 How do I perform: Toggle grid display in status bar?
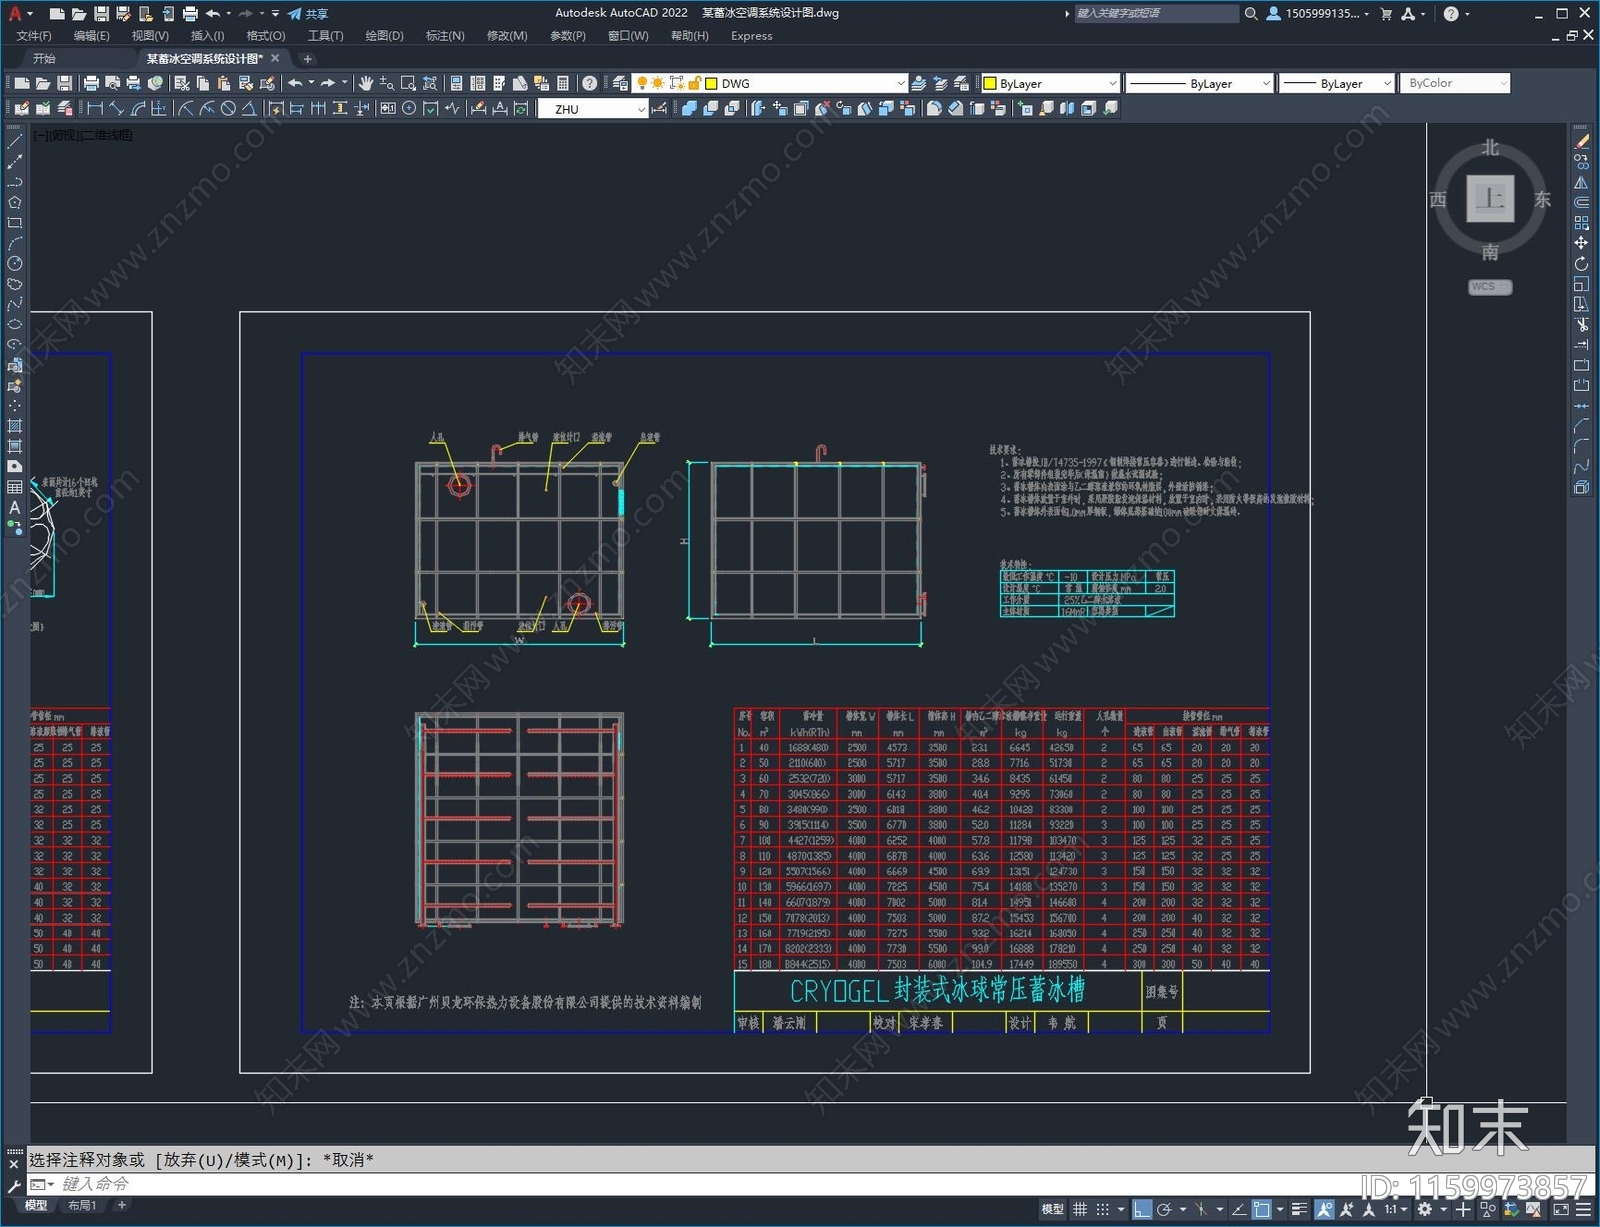(1080, 1209)
